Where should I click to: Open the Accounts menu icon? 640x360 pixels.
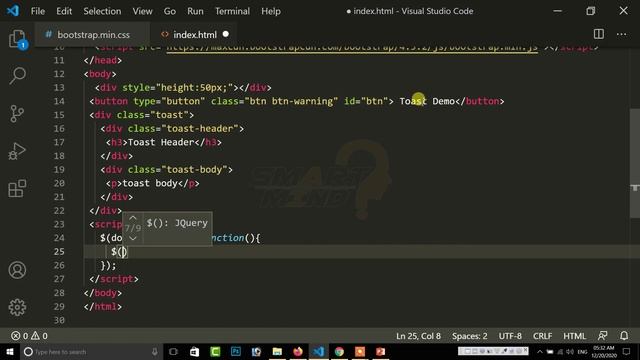click(17, 270)
